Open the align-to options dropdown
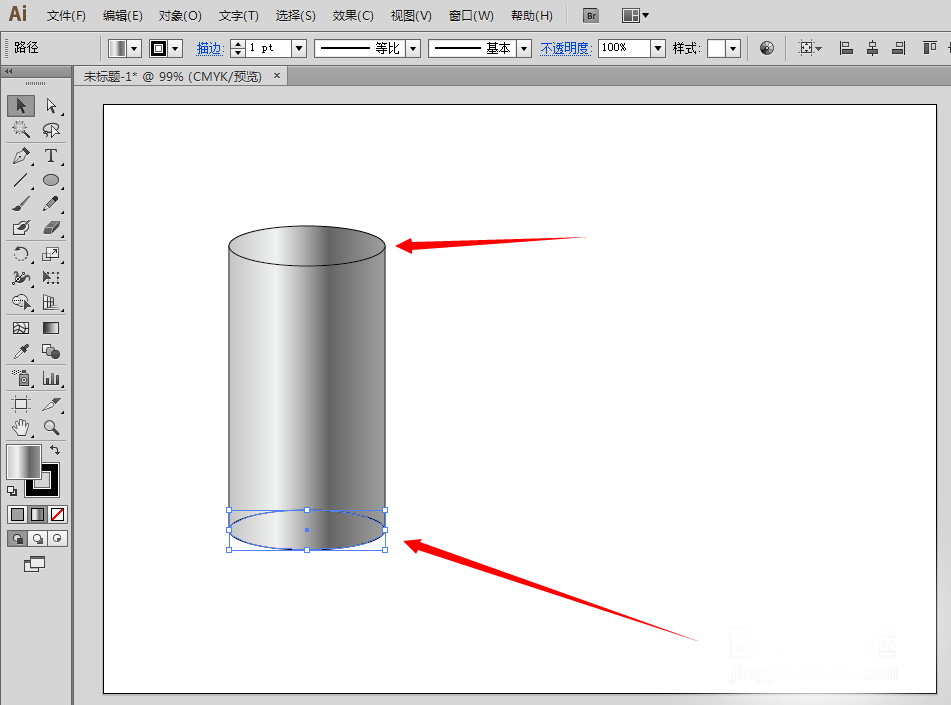Image resolution: width=951 pixels, height=705 pixels. click(810, 49)
